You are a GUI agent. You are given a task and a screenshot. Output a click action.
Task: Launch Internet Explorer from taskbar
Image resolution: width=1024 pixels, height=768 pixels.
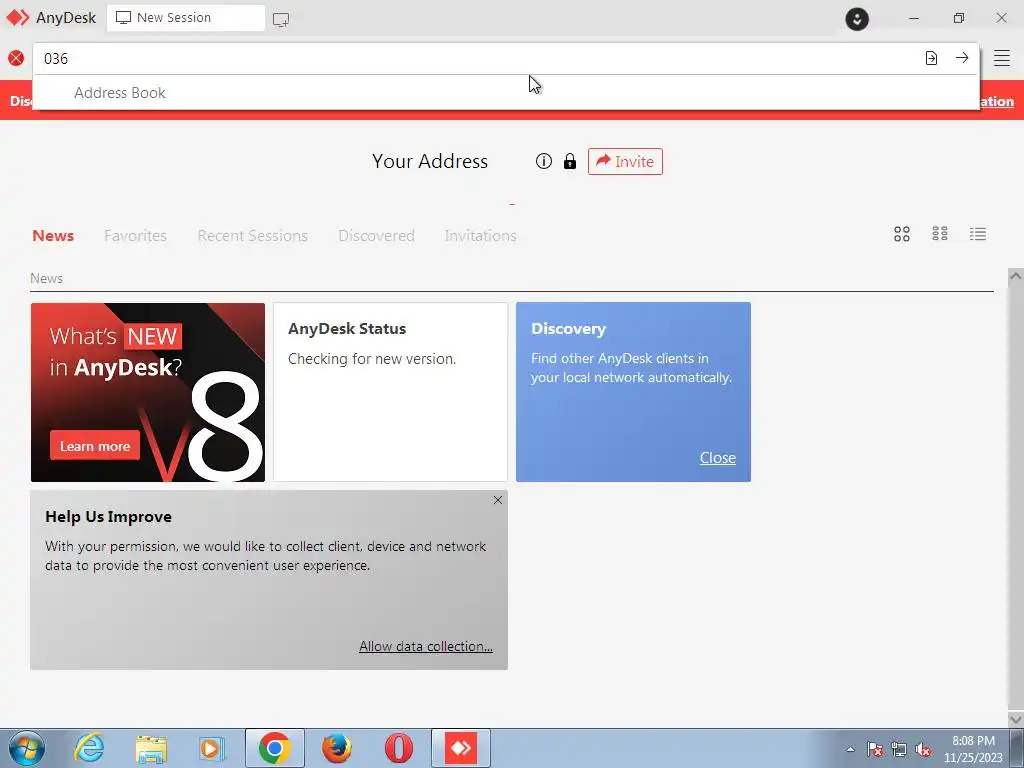(89, 748)
